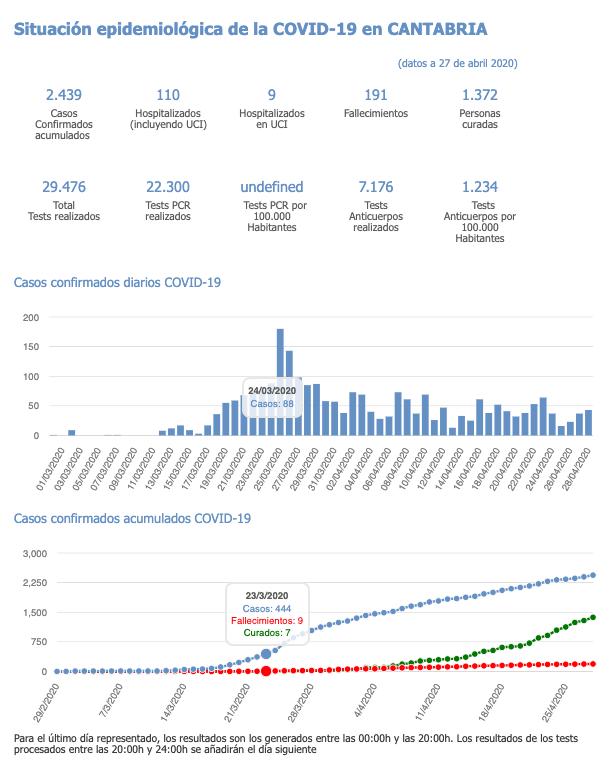Click the undefined Tests PCR per 100.000 value
This screenshot has width=610, height=760.
coord(271,187)
